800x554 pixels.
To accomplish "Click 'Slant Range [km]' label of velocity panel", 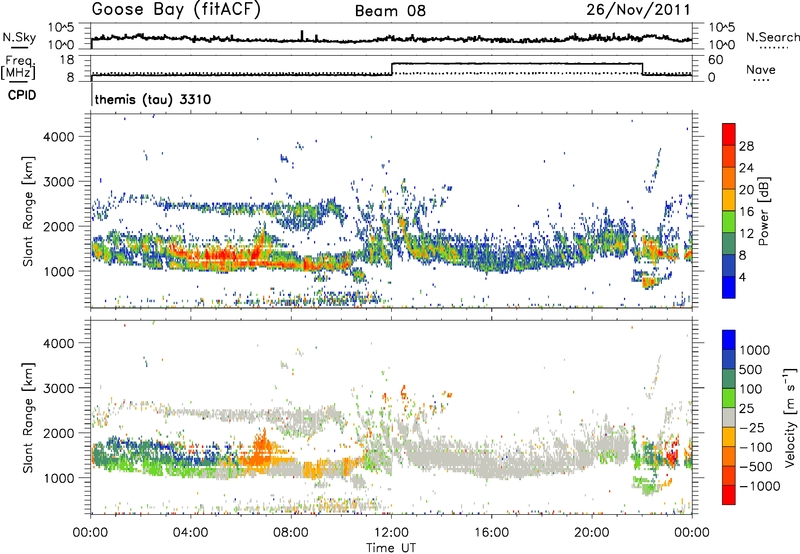I will coord(28,417).
